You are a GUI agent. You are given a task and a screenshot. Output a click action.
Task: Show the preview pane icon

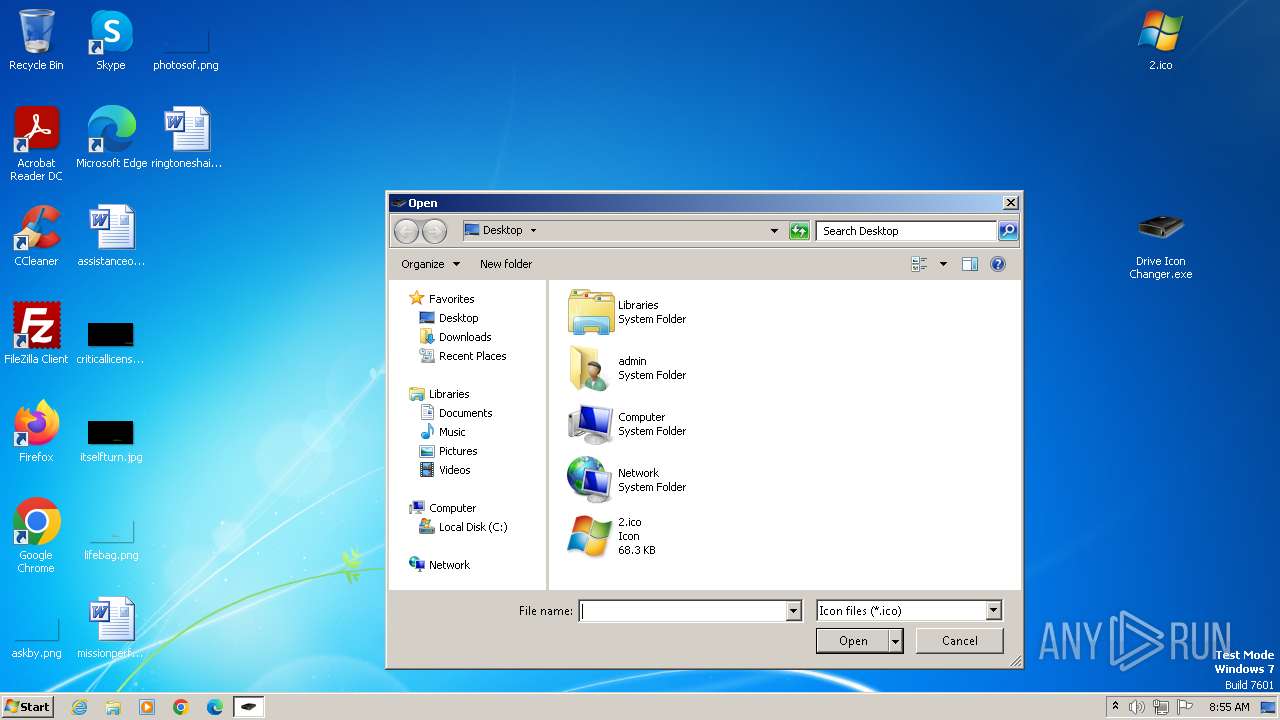(x=969, y=264)
